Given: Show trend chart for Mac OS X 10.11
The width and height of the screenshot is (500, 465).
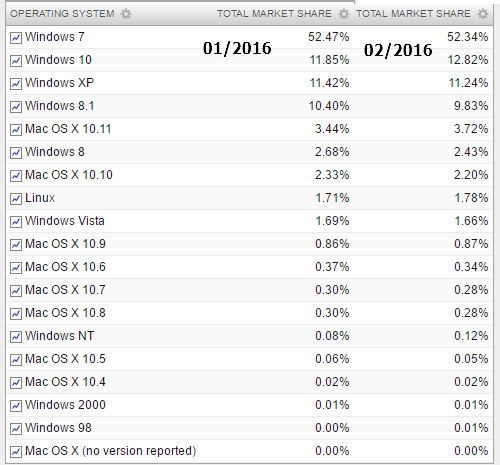Looking at the screenshot, I should pyautogui.click(x=16, y=130).
